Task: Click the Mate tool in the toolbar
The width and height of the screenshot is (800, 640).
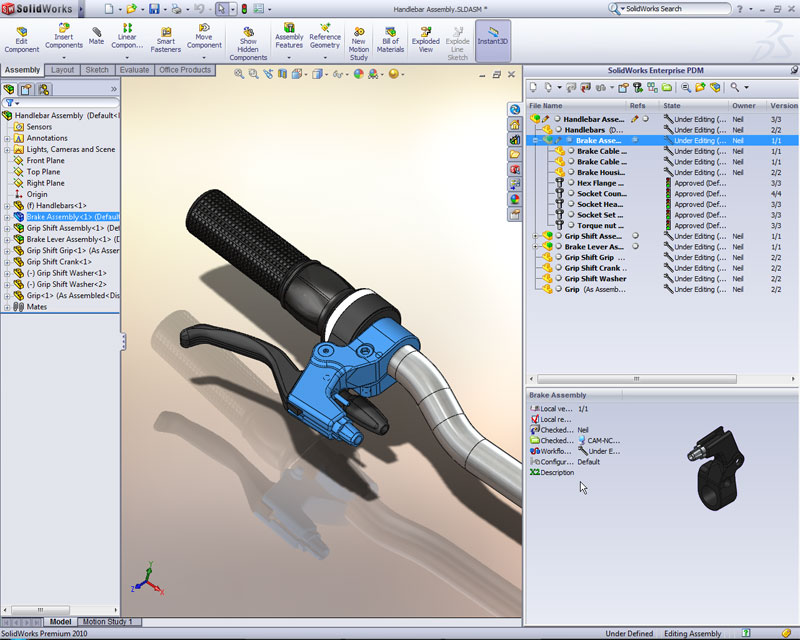Action: coord(96,34)
